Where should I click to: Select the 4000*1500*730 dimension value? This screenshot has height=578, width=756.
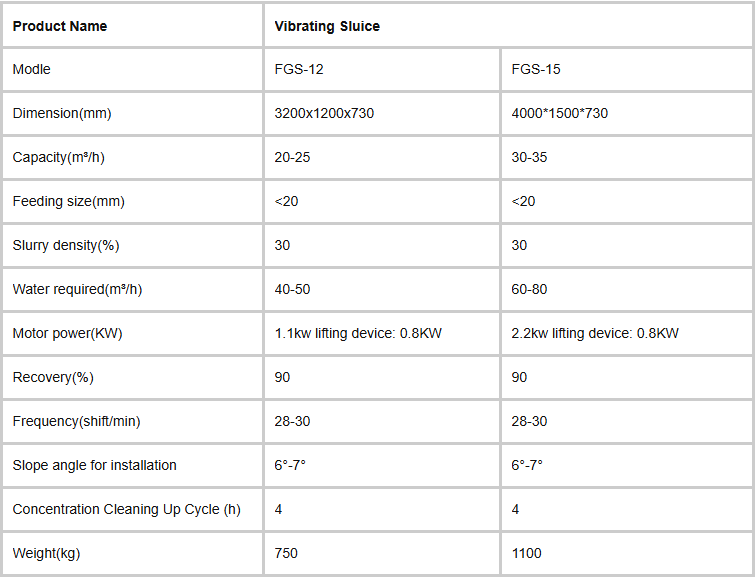559,114
